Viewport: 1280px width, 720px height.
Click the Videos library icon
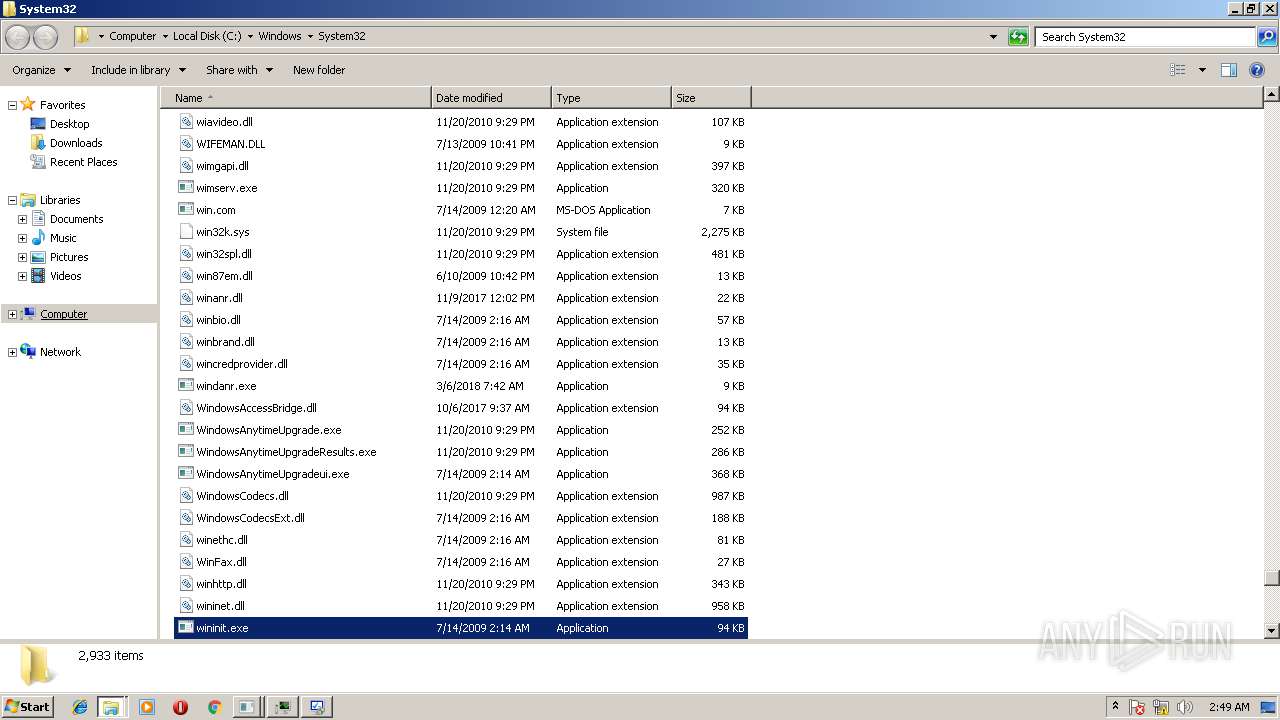[x=38, y=276]
